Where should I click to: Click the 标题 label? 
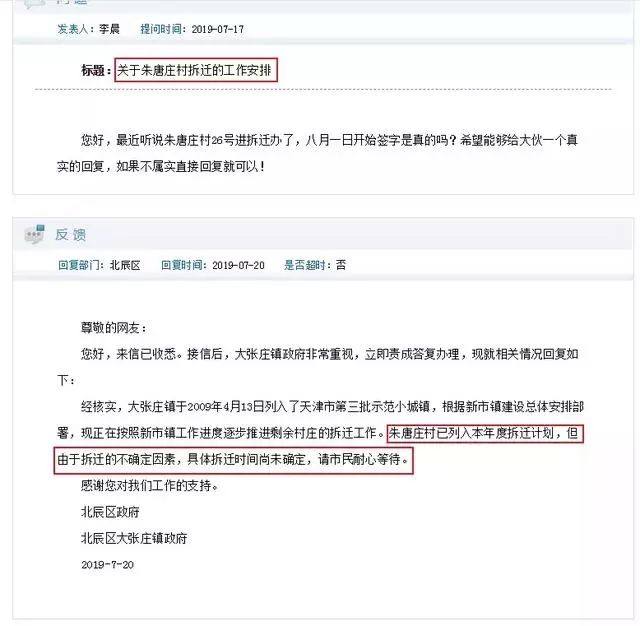tap(94, 71)
